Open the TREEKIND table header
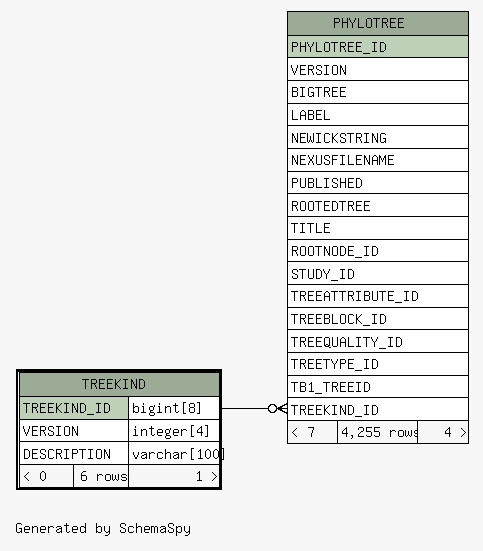The height and width of the screenshot is (551, 483). coord(119,384)
